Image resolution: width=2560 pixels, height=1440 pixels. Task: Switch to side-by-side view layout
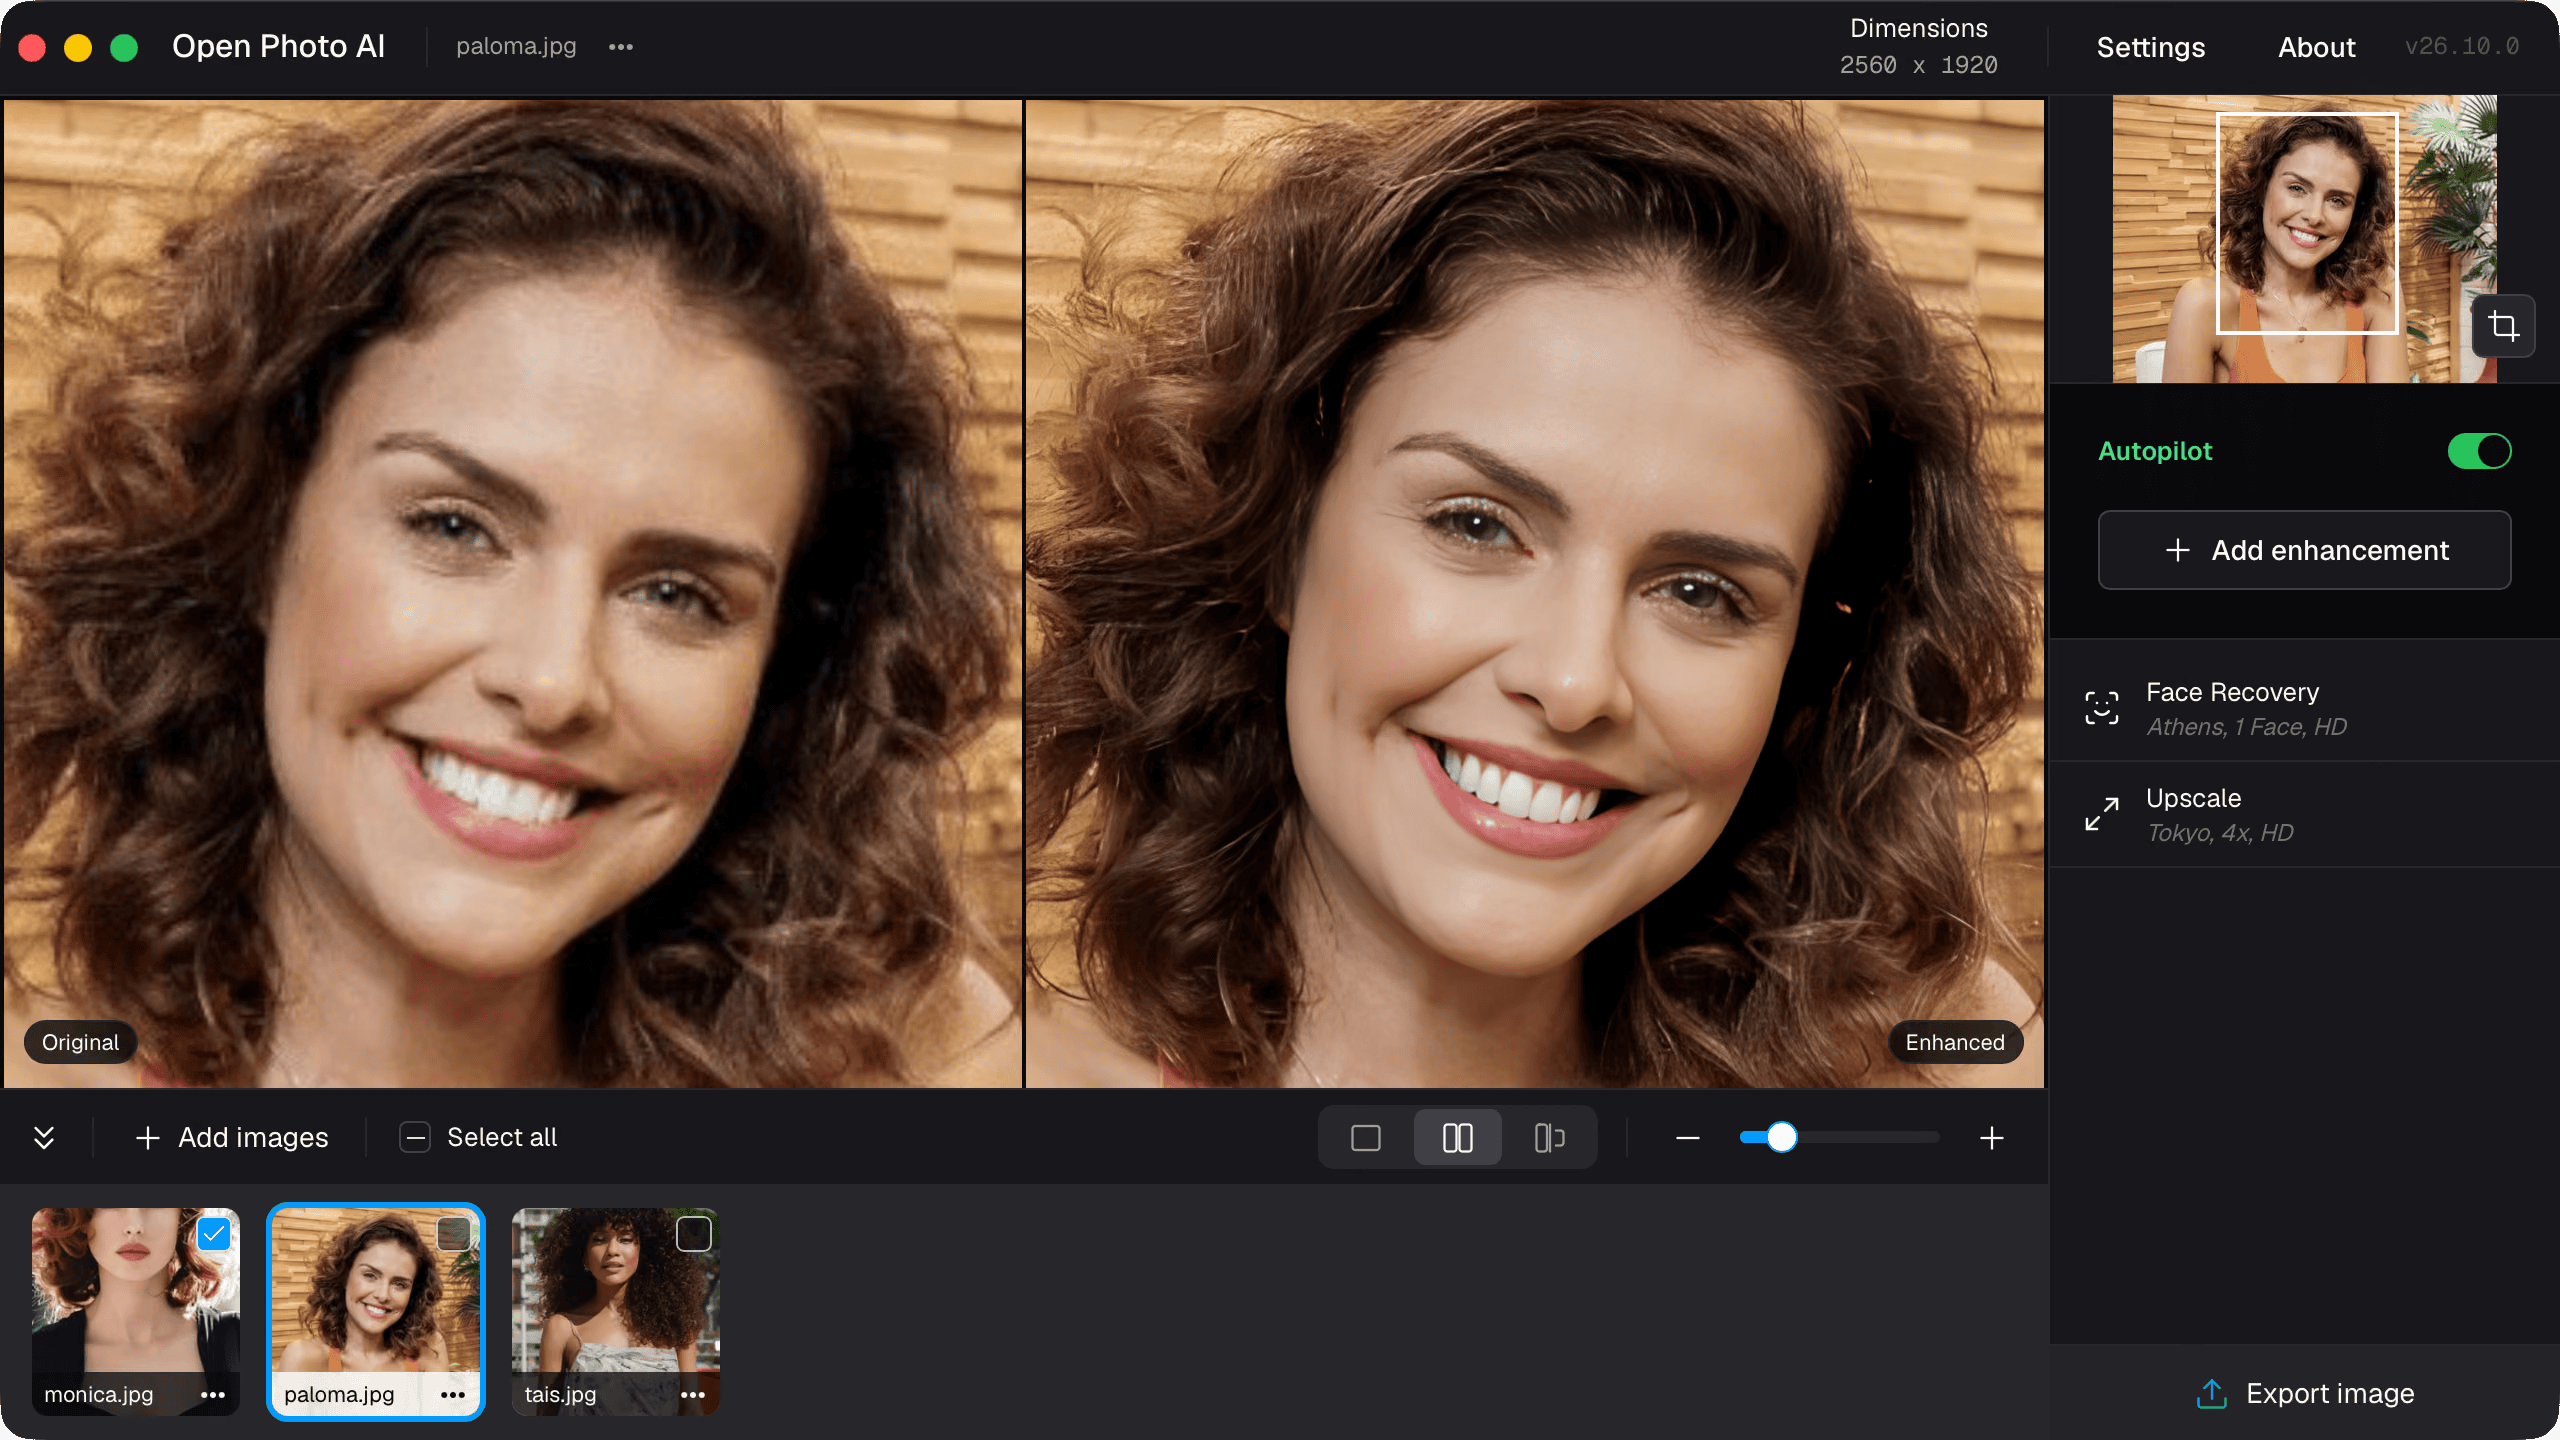[1457, 1138]
